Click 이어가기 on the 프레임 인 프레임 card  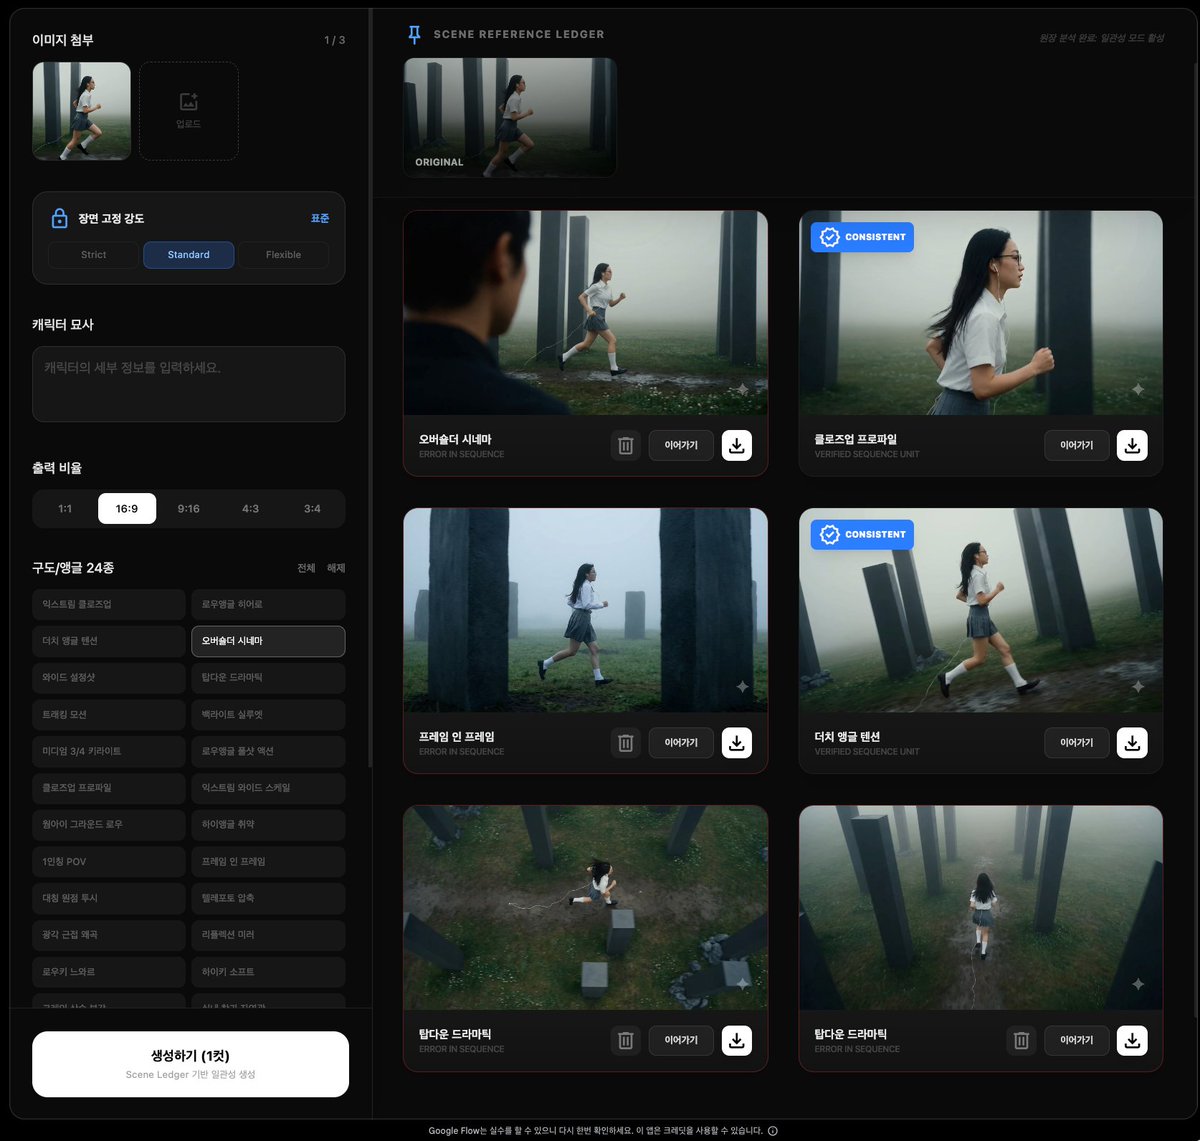pos(681,742)
